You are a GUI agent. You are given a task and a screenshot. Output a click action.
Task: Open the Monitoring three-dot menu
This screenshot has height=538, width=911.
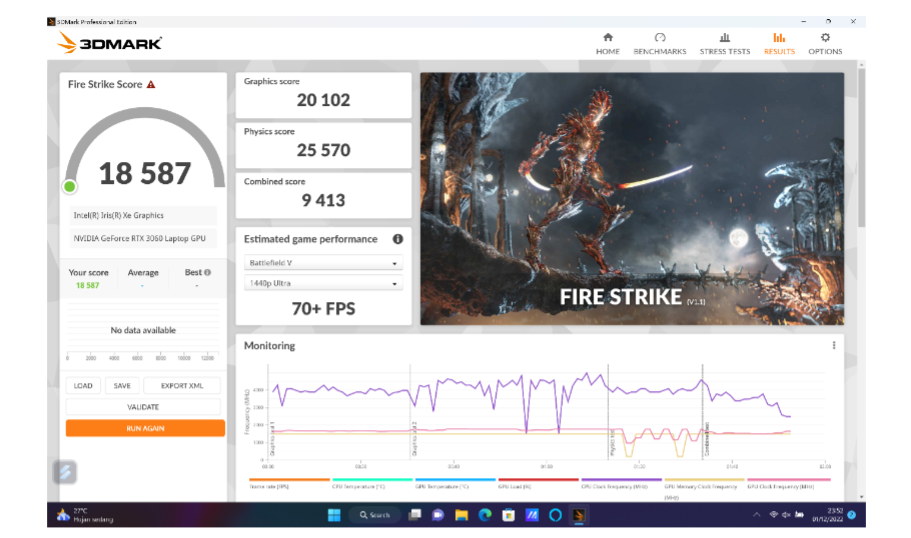coord(834,345)
